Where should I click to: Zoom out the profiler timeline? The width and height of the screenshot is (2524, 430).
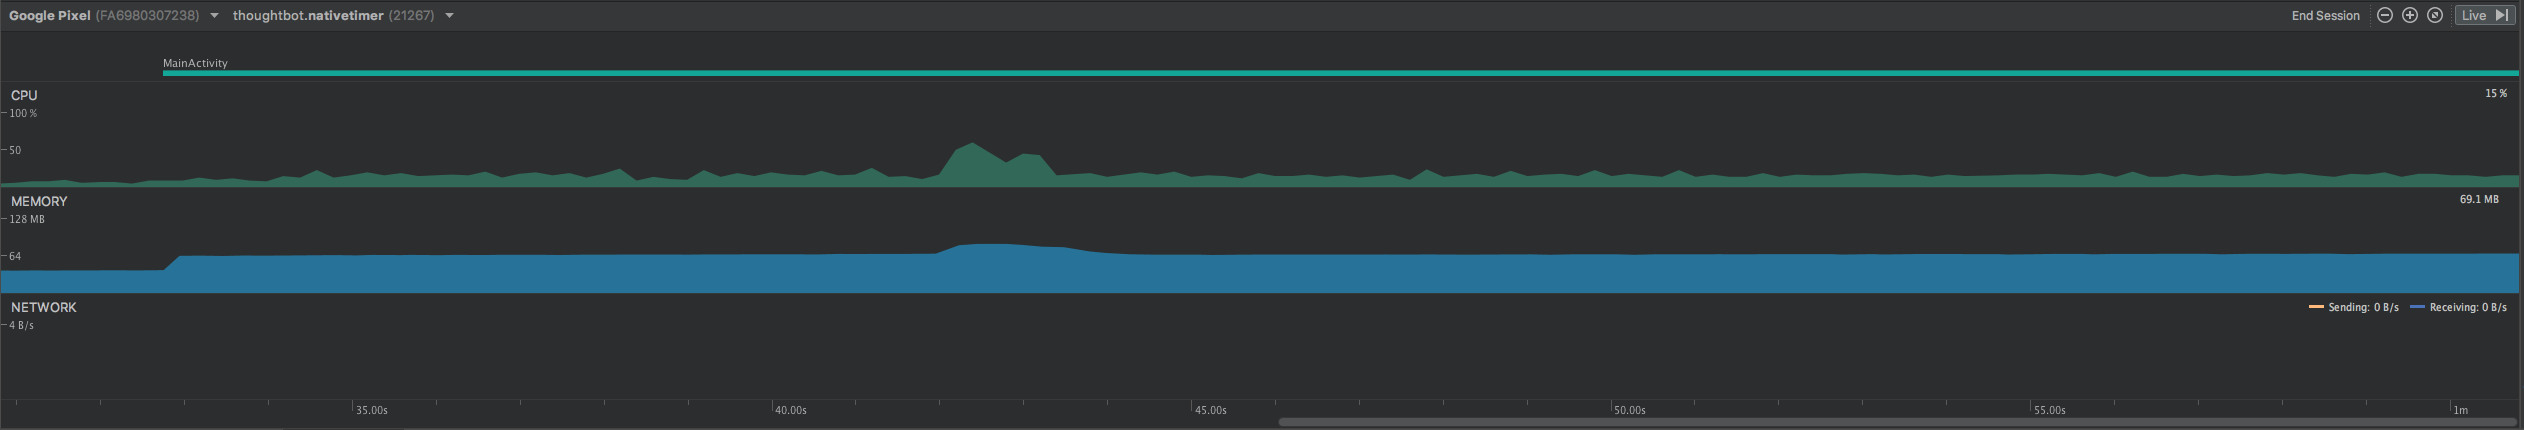[2385, 15]
